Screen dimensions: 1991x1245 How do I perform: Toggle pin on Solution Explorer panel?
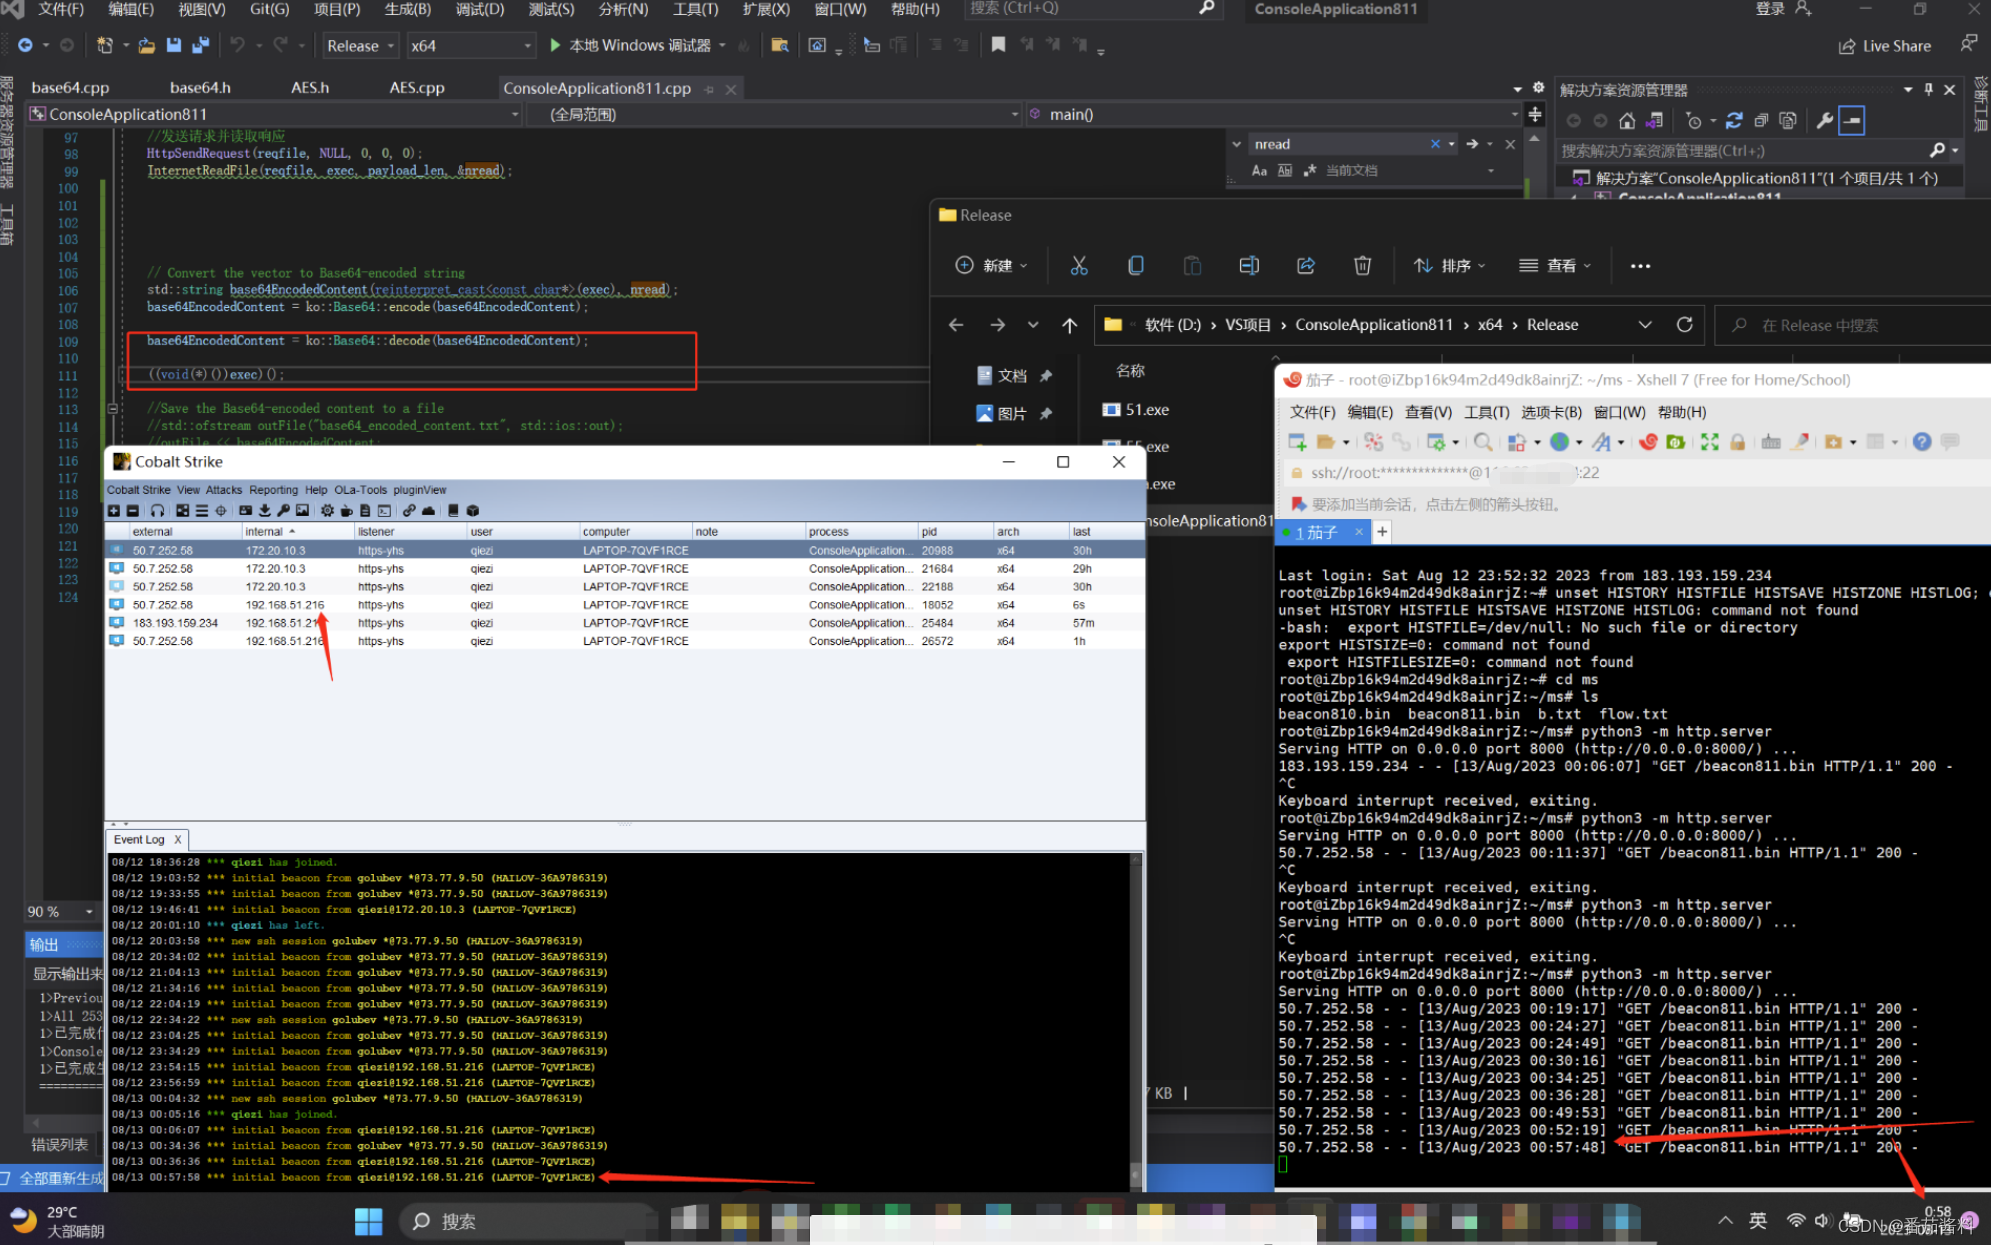[x=1929, y=89]
